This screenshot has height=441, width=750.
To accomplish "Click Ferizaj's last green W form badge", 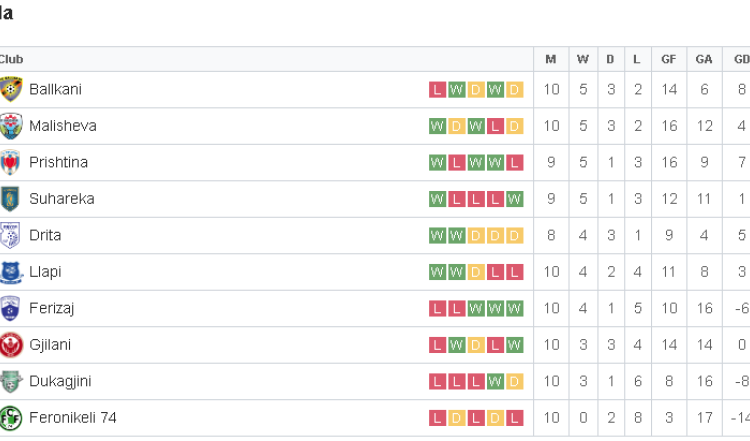I will coord(514,309).
